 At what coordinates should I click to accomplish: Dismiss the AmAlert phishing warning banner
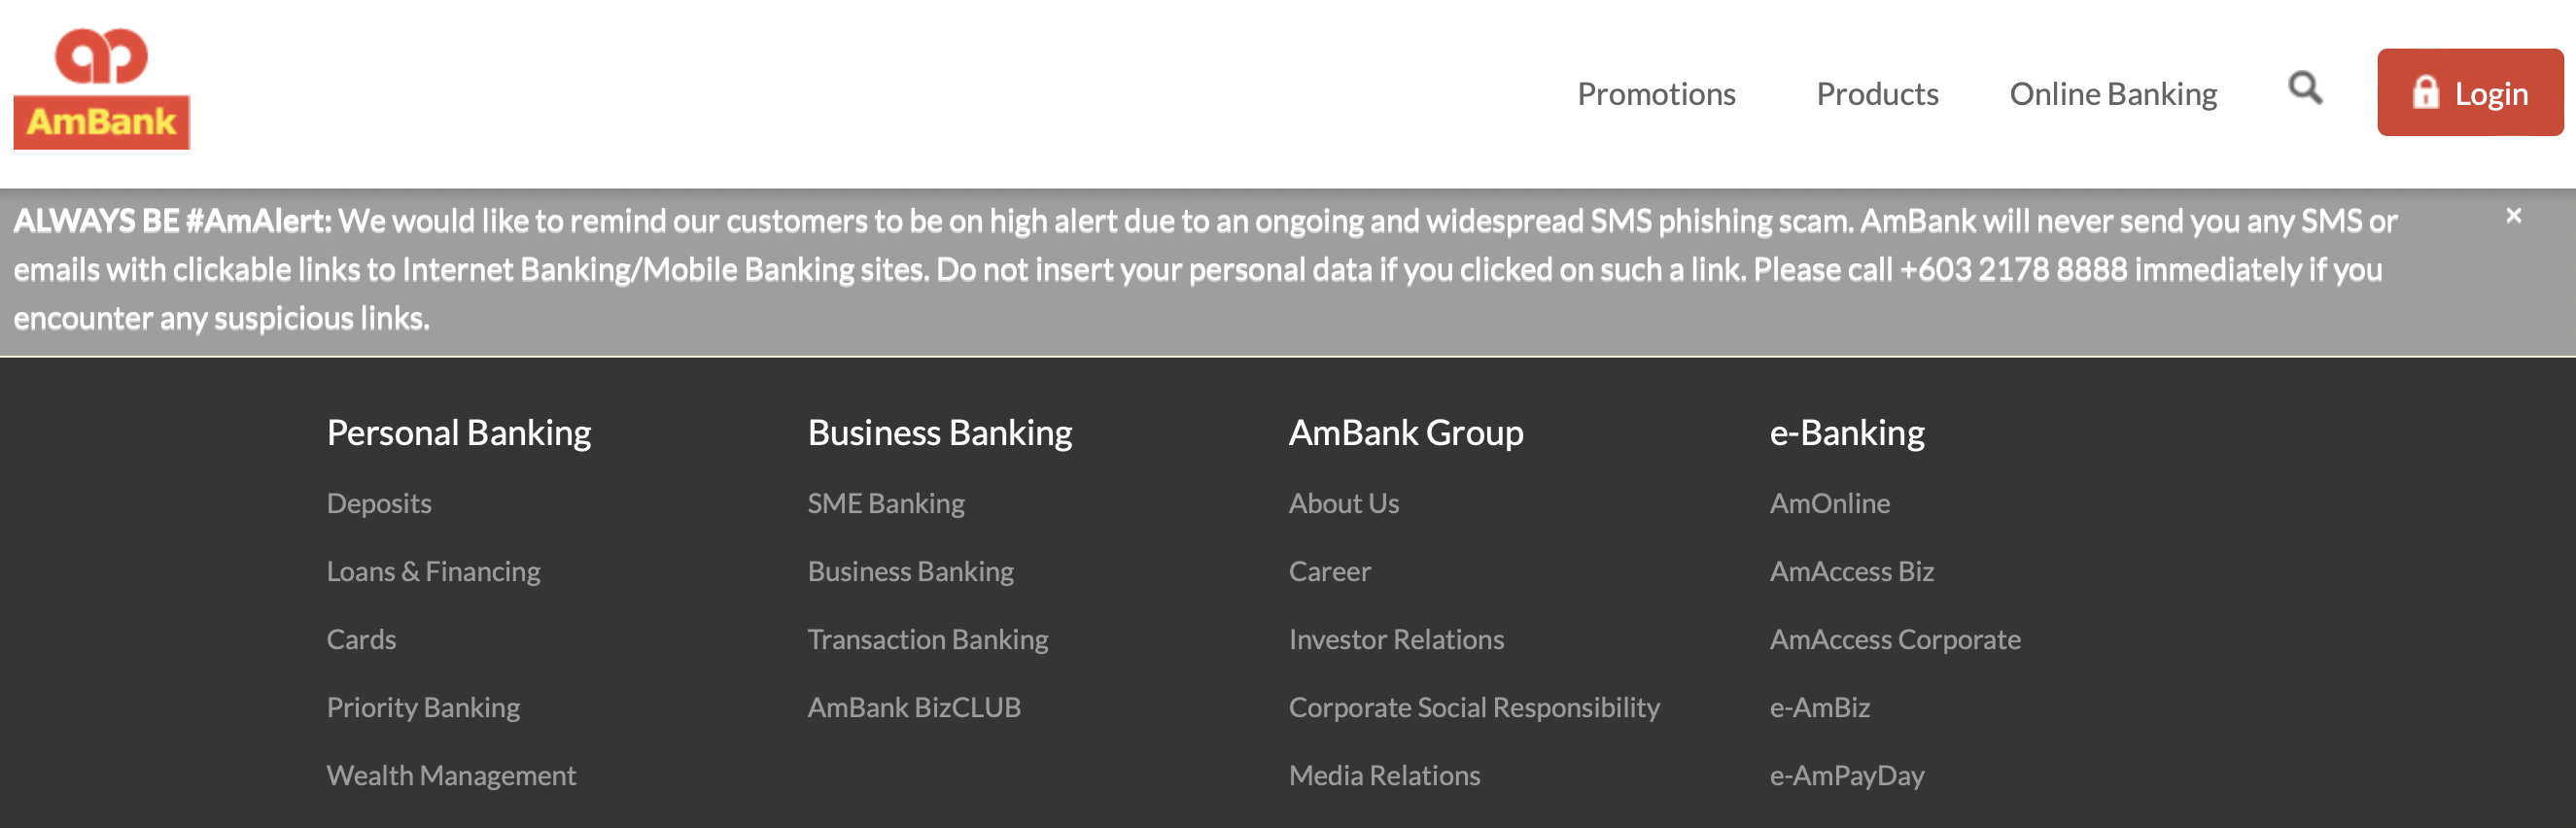(x=2513, y=215)
